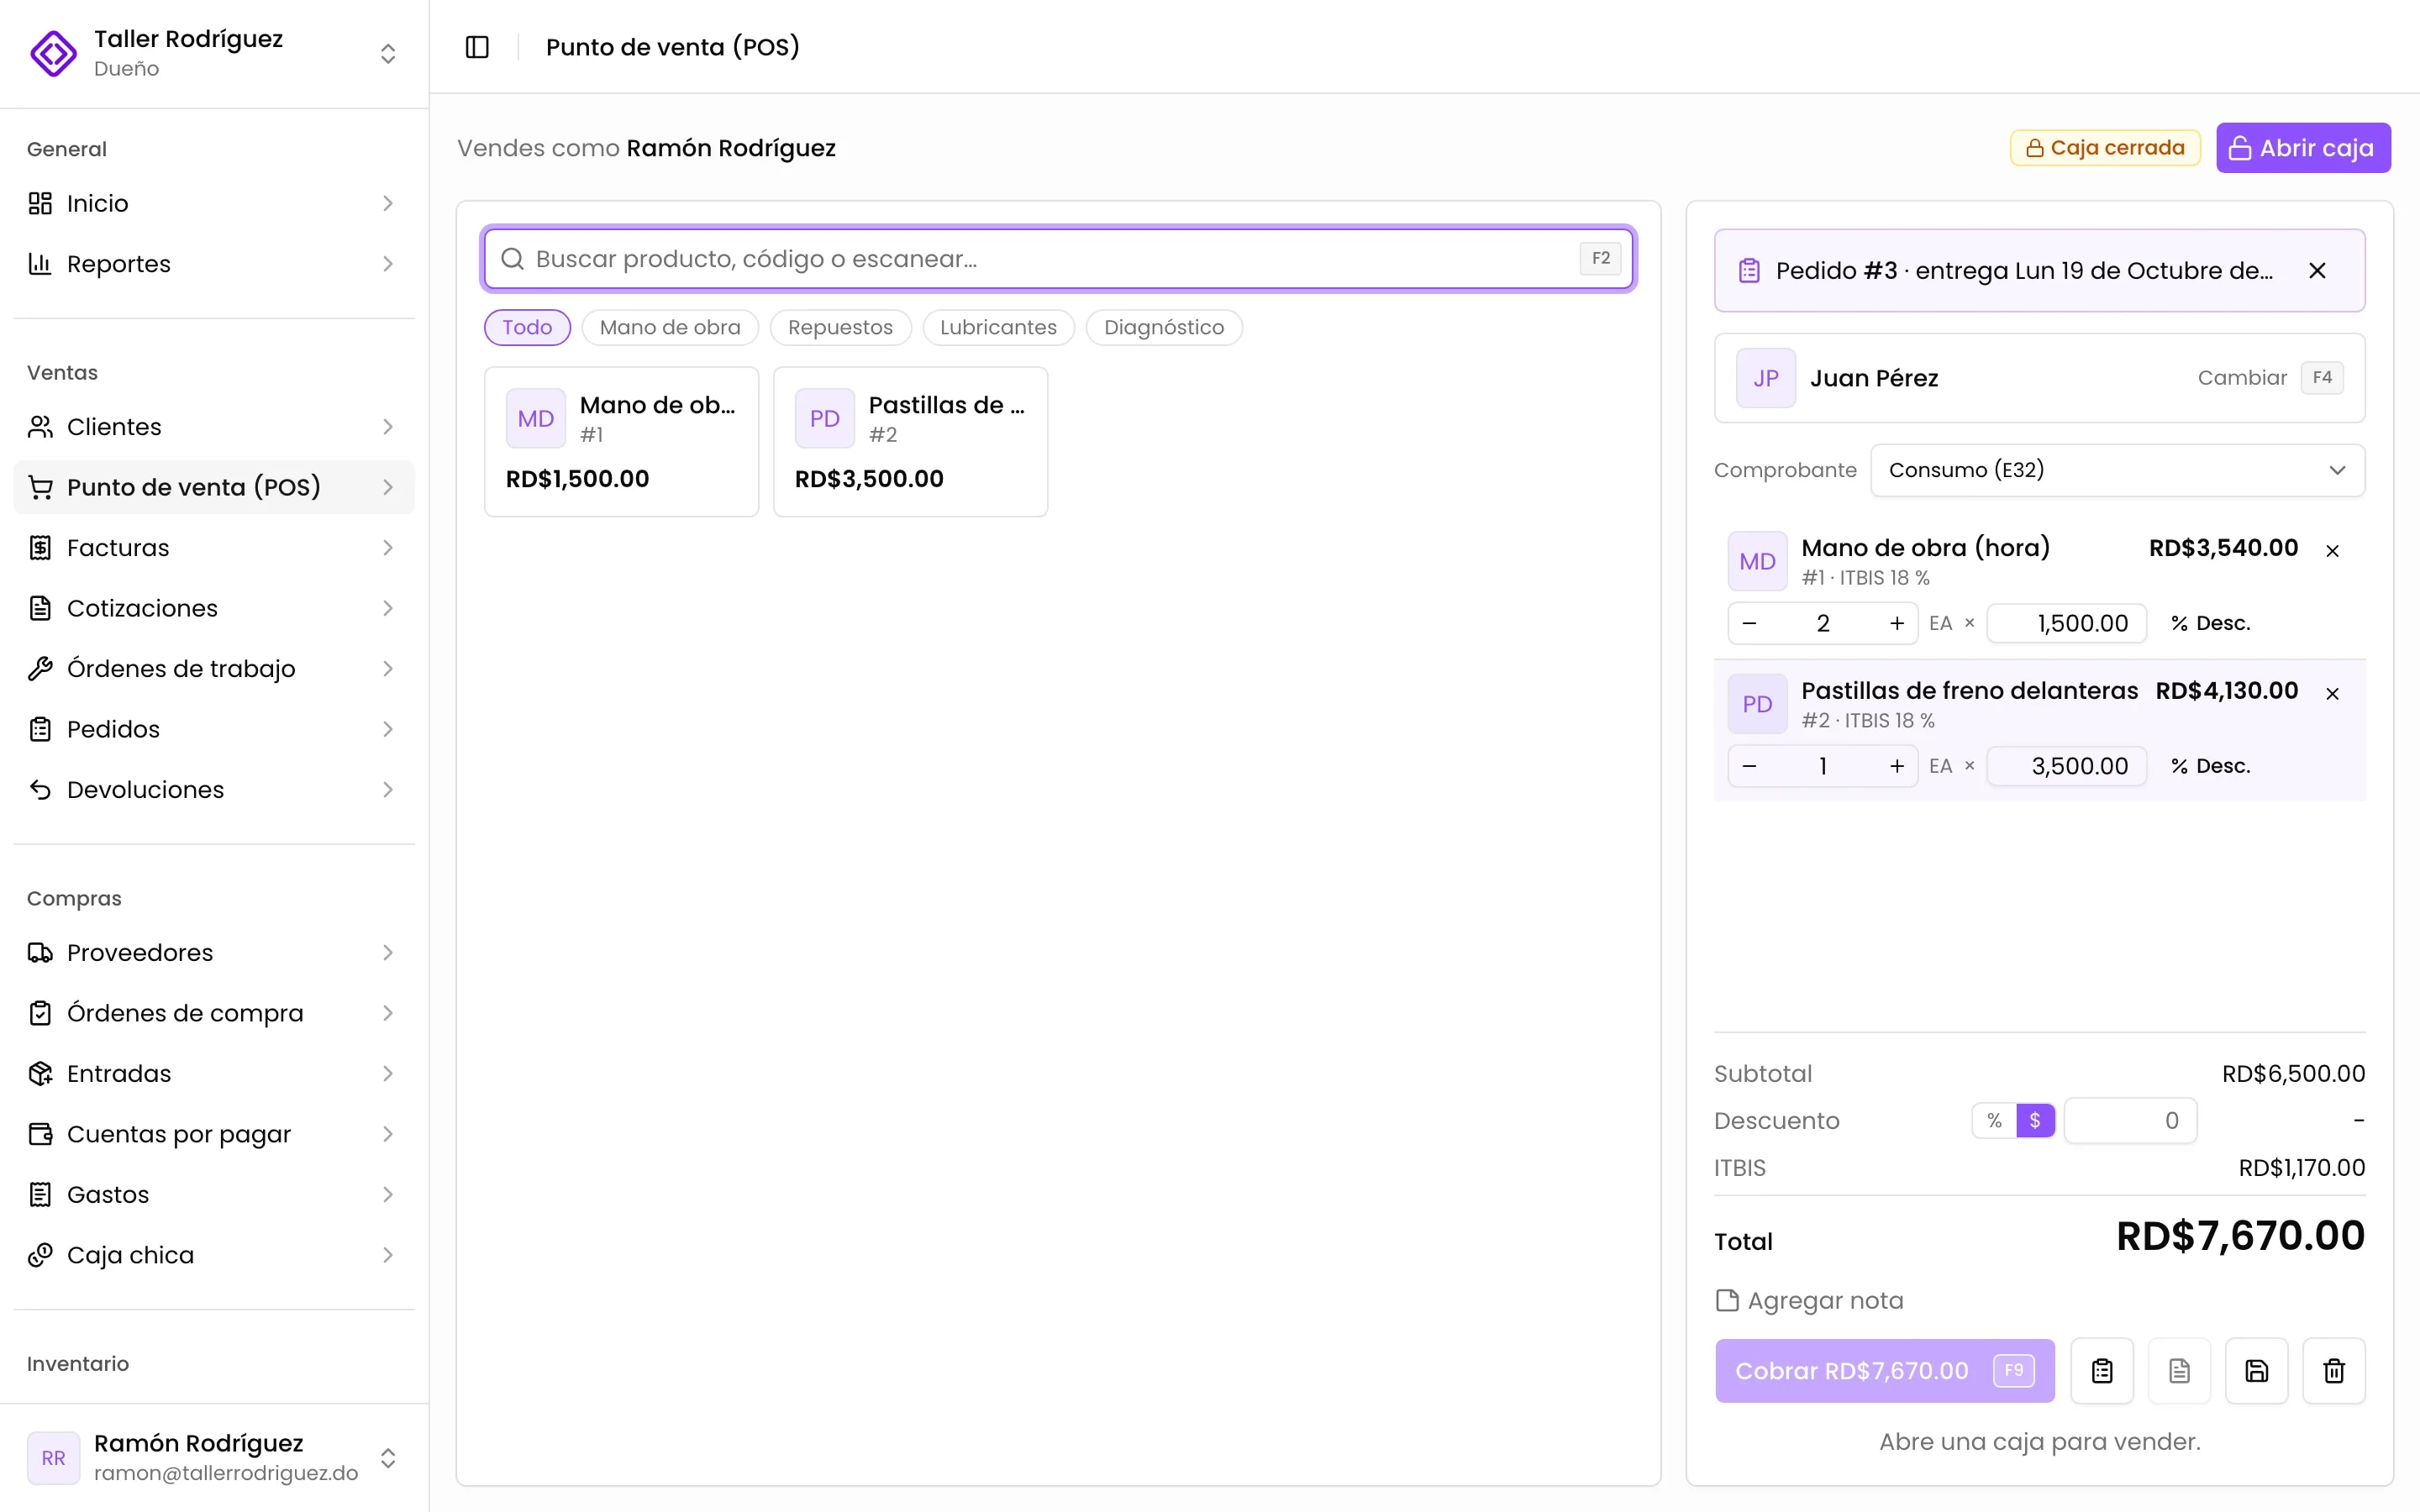Open Órdenes de trabajo wrench item

213,669
